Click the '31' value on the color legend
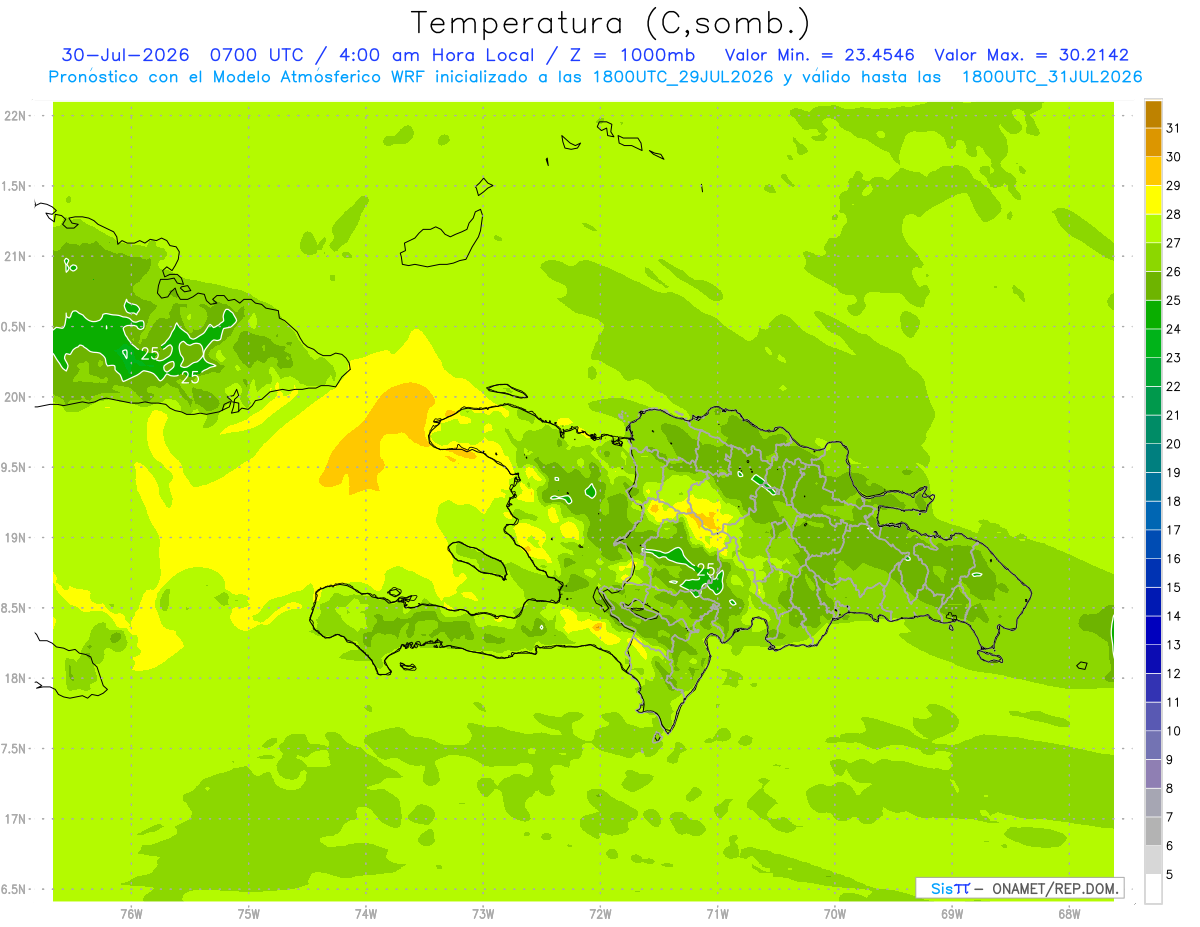The height and width of the screenshot is (927, 1200). [1174, 128]
